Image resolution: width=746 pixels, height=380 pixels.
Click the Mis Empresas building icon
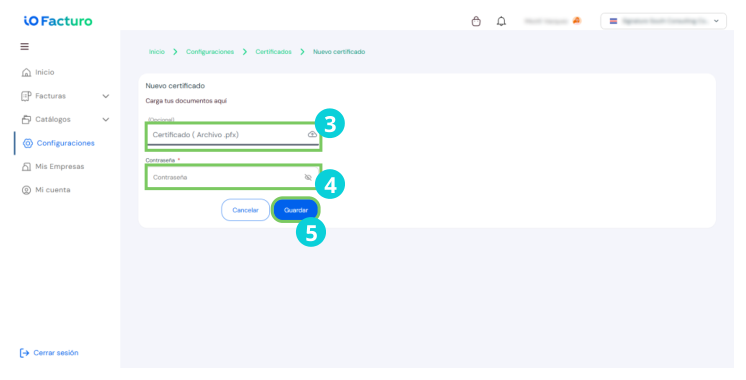click(x=26, y=166)
